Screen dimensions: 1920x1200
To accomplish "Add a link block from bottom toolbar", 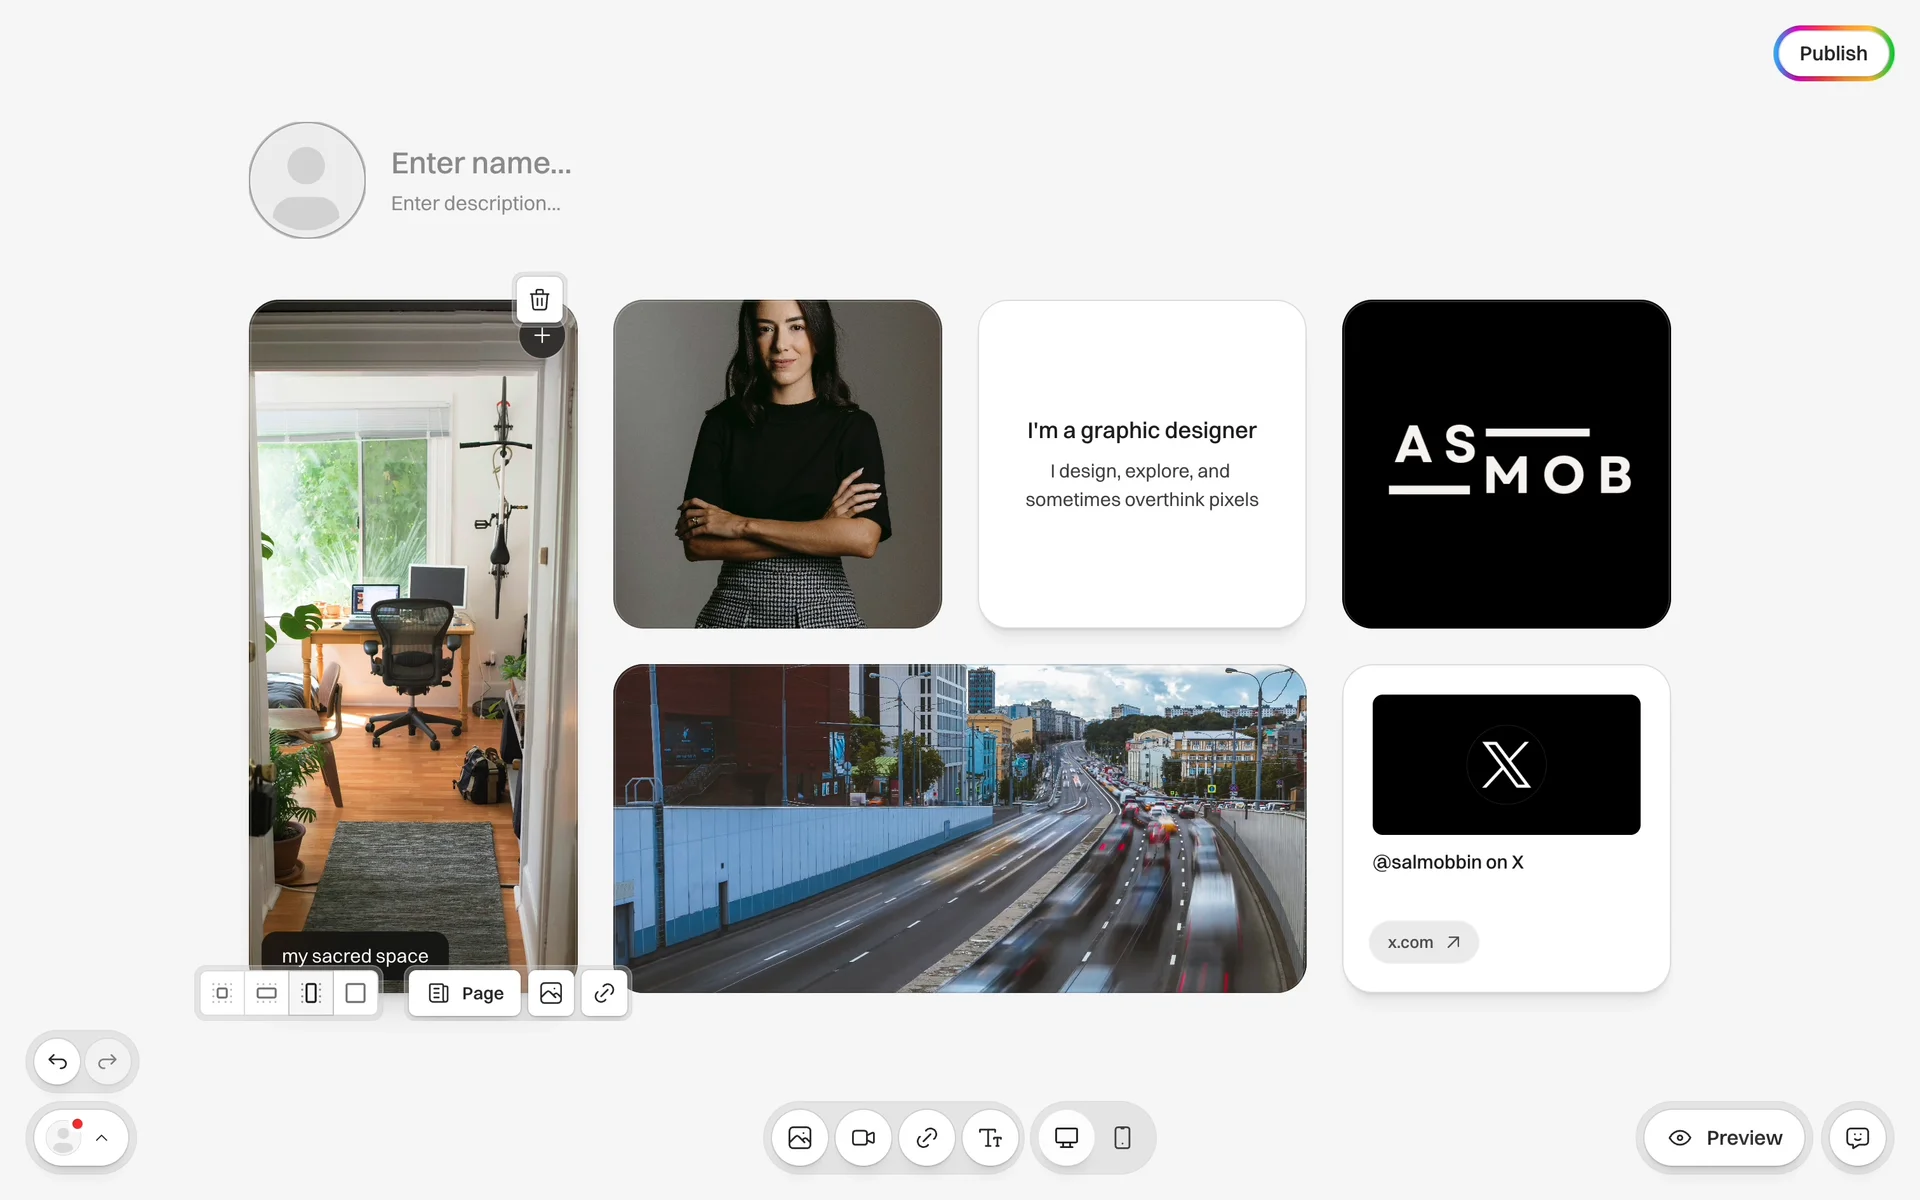I will pos(927,1138).
